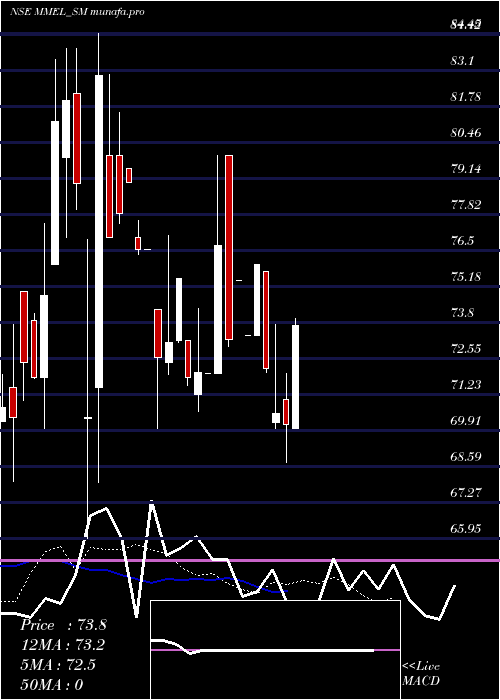Select the 65.95 price axis label
Viewport: 500px width, 700px height.
coord(466,529)
